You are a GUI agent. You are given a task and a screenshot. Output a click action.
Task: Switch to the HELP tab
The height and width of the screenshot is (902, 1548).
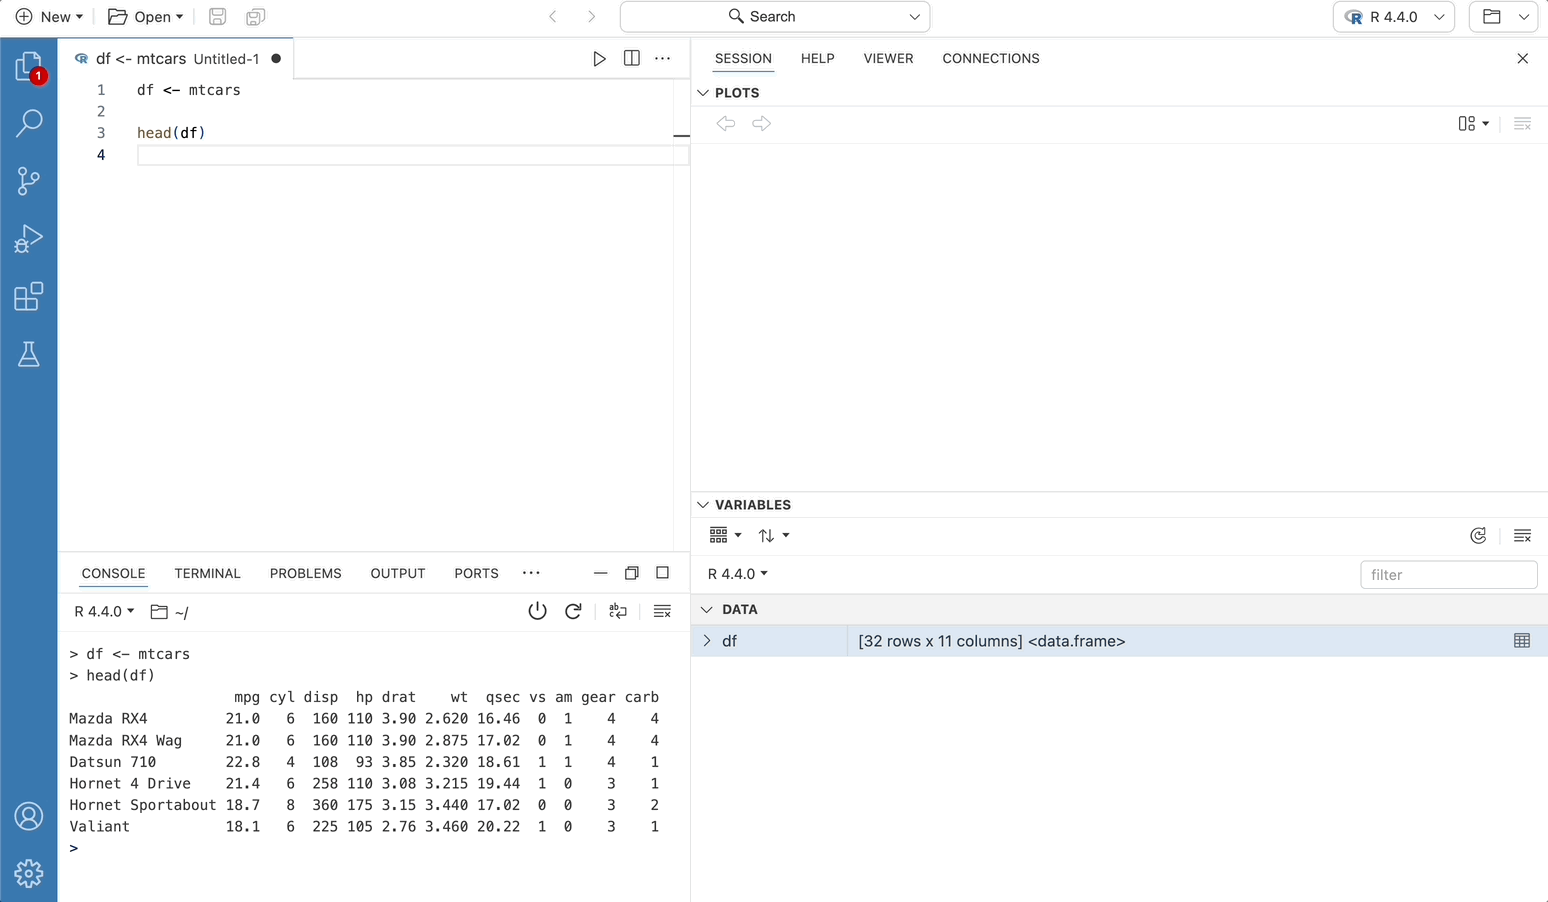pos(817,59)
